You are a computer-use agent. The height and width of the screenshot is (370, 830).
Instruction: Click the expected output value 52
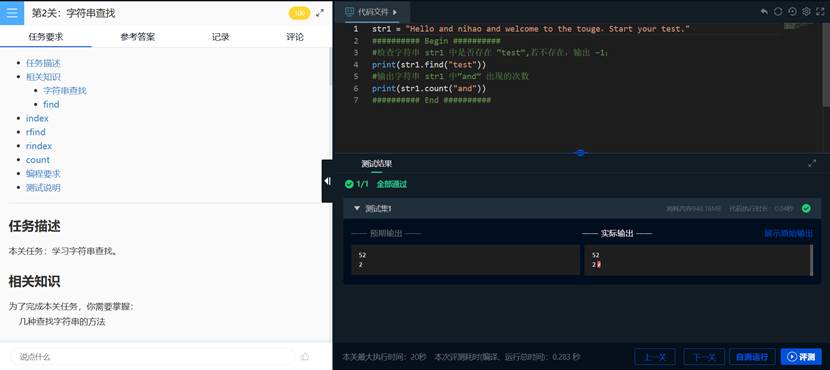tap(362, 255)
